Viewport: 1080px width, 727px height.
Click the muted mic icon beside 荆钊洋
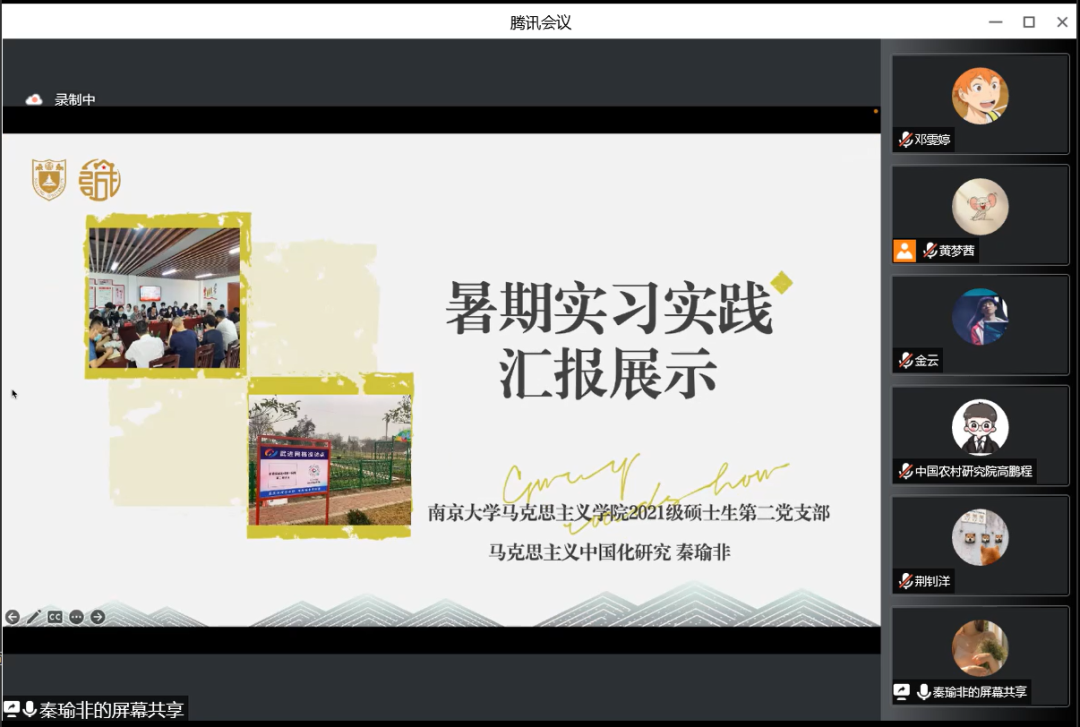905,581
